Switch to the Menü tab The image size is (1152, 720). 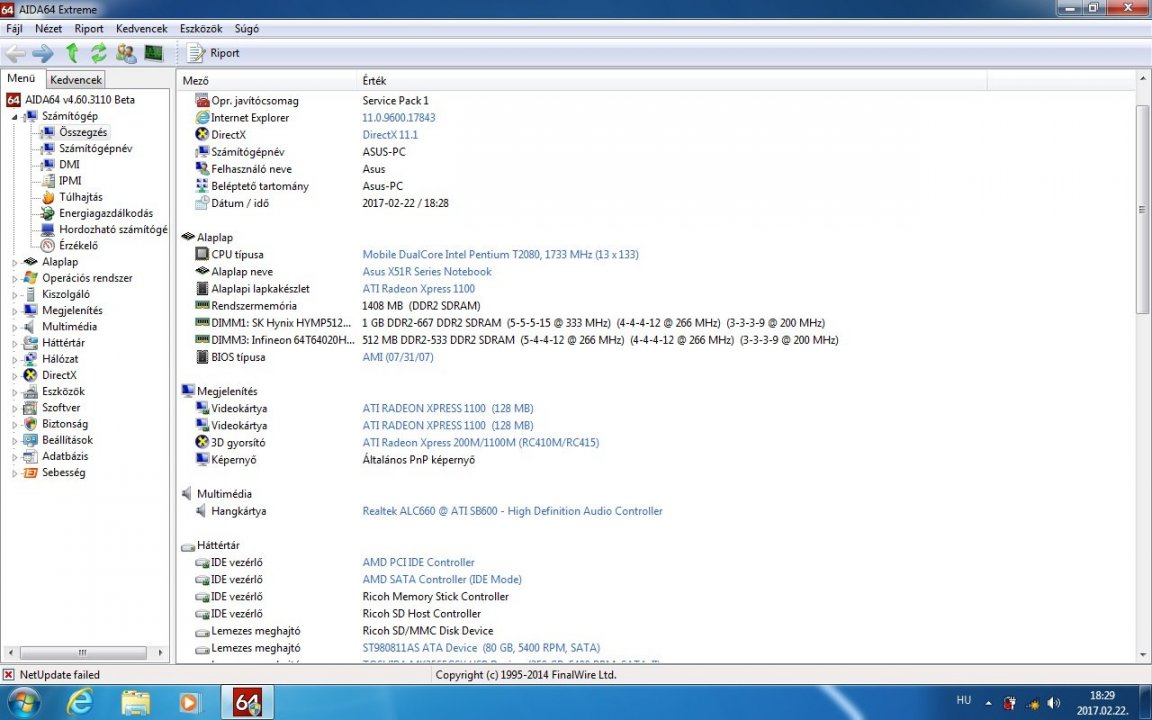click(21, 79)
